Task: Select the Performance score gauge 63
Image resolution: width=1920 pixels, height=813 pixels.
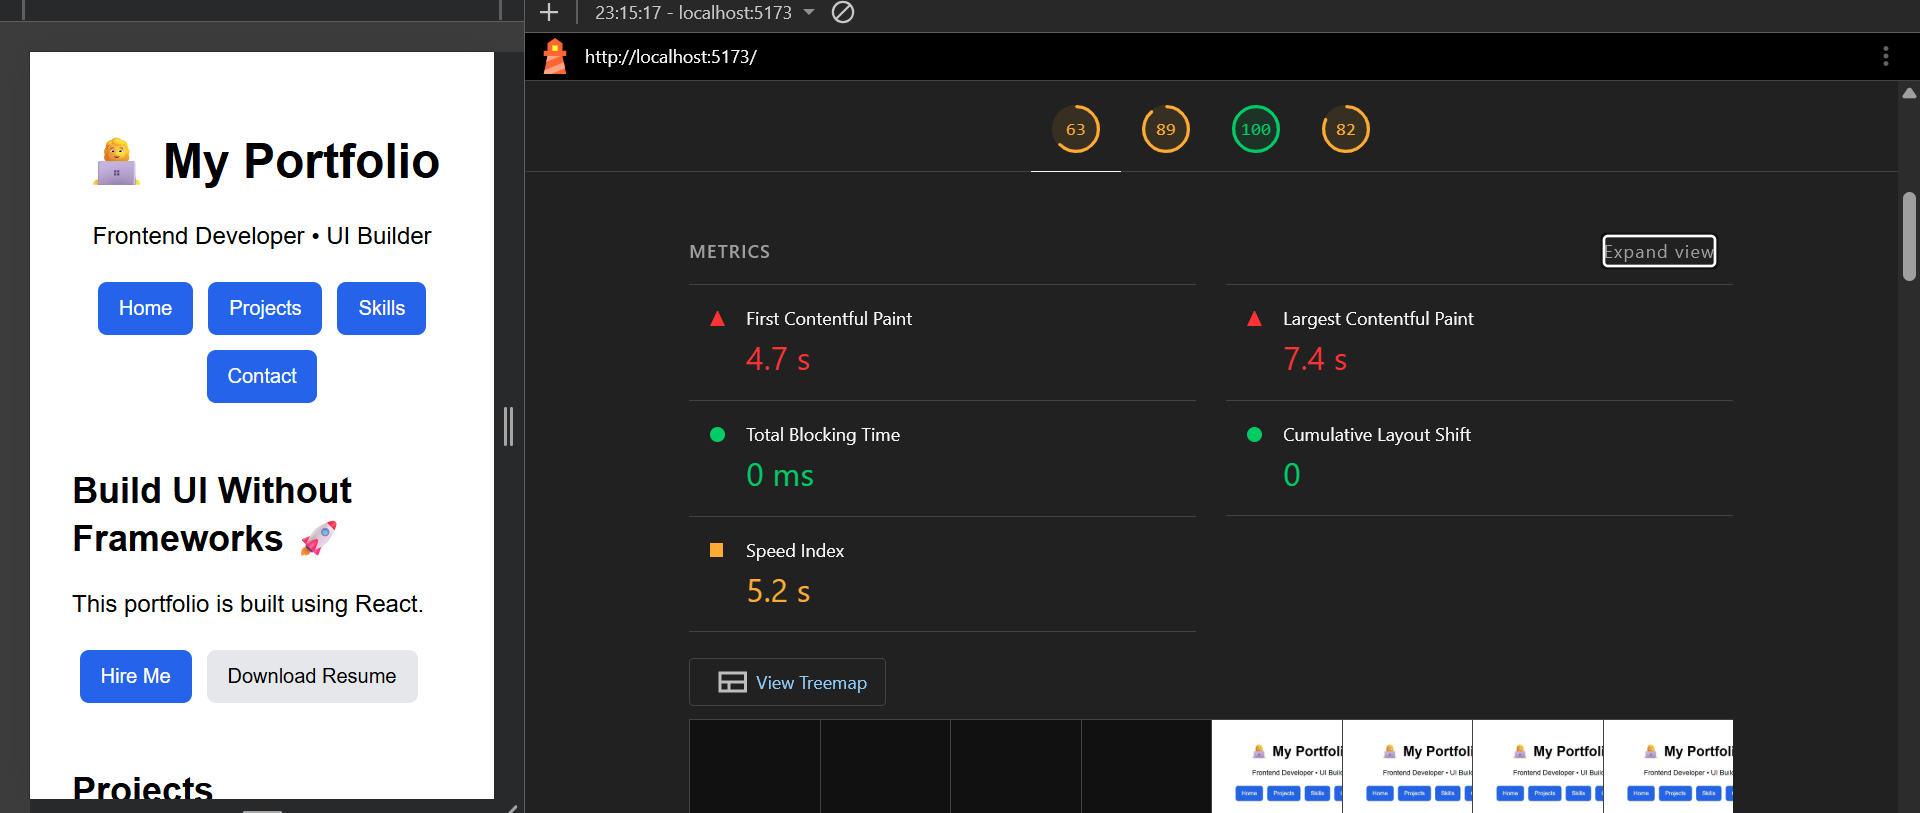Action: [x=1076, y=129]
